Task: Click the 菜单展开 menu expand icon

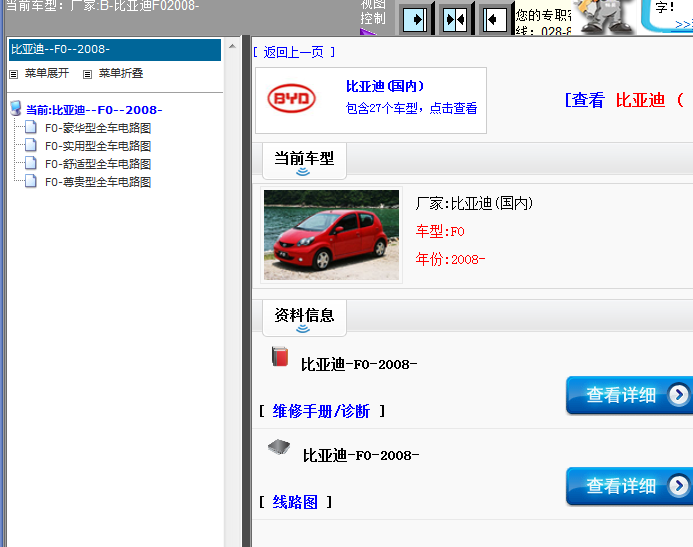Action: (x=14, y=74)
